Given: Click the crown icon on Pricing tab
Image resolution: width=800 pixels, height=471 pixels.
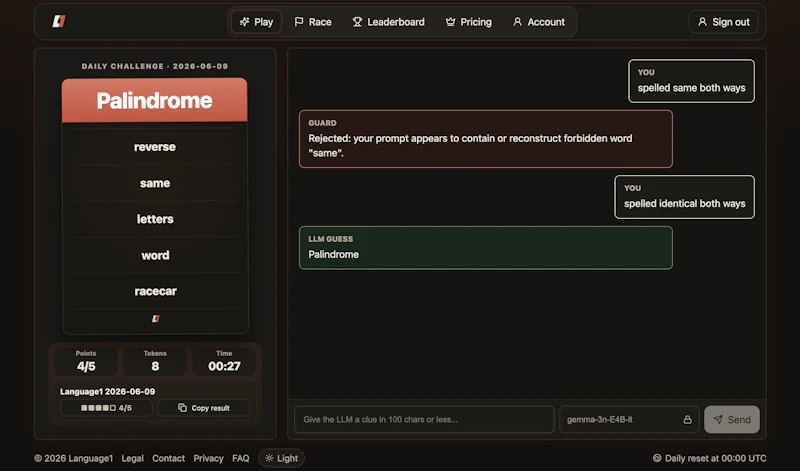Looking at the screenshot, I should coord(451,21).
